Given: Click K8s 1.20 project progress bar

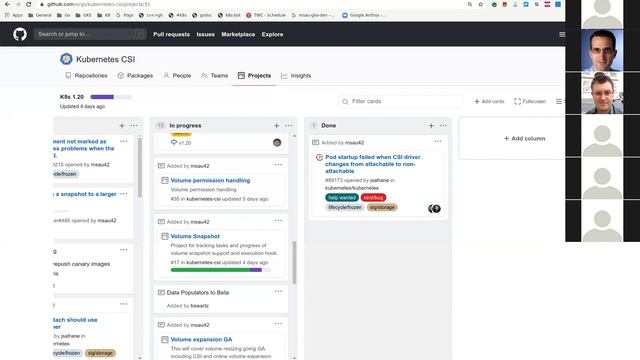Looking at the screenshot, I should (x=111, y=97).
